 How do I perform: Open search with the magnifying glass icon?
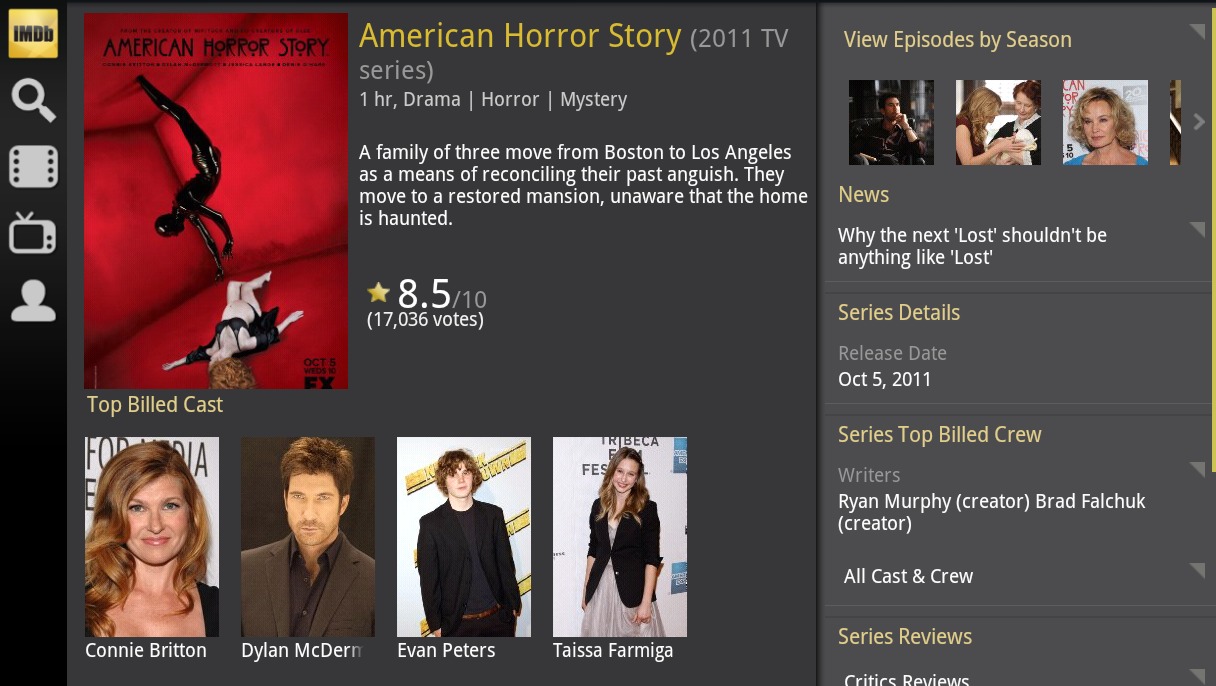pos(33,101)
